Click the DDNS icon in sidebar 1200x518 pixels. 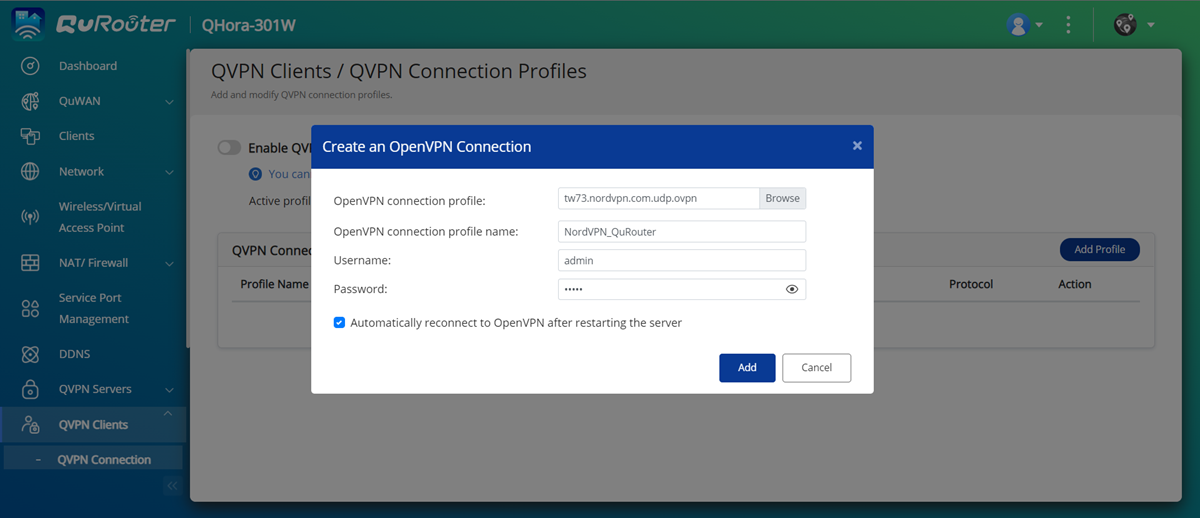pyautogui.click(x=30, y=354)
